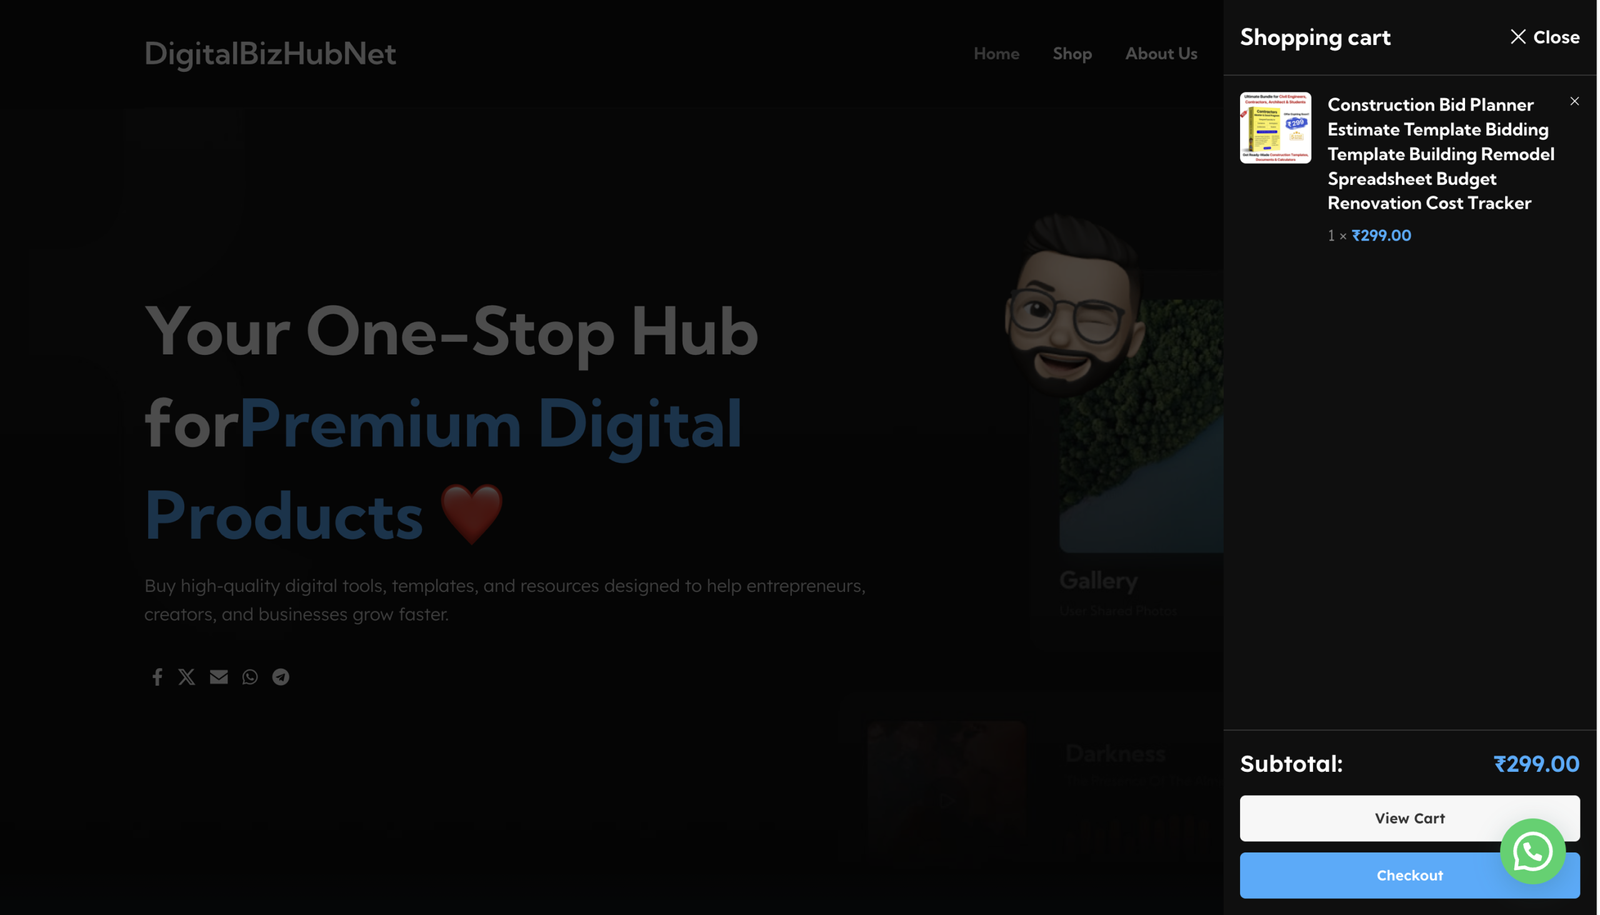The width and height of the screenshot is (1600, 915).
Task: Close the shopping cart panel
Action: tap(1545, 37)
